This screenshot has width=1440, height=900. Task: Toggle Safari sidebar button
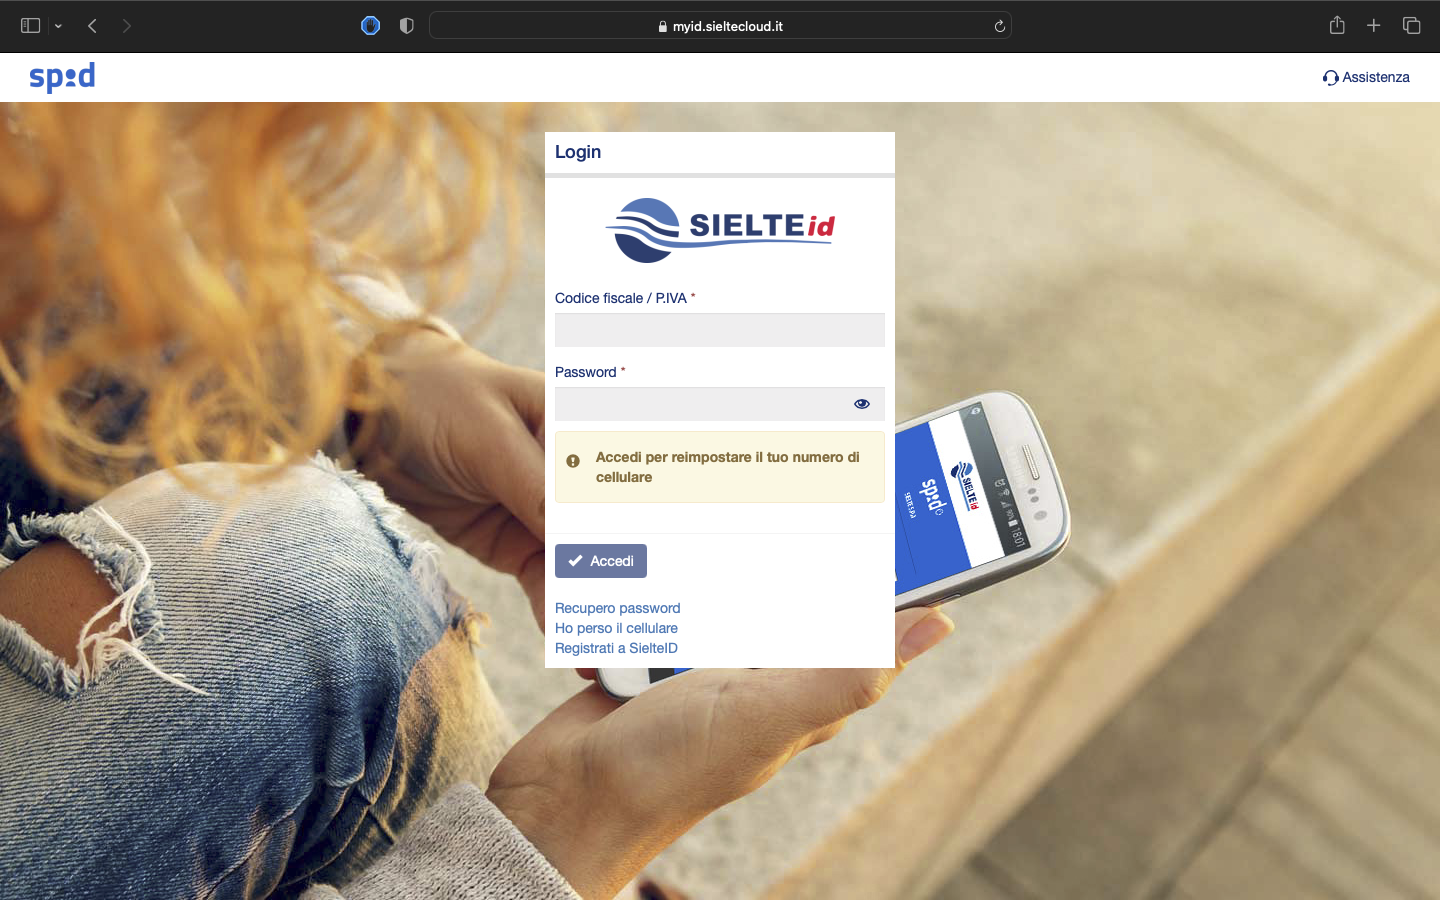(30, 26)
